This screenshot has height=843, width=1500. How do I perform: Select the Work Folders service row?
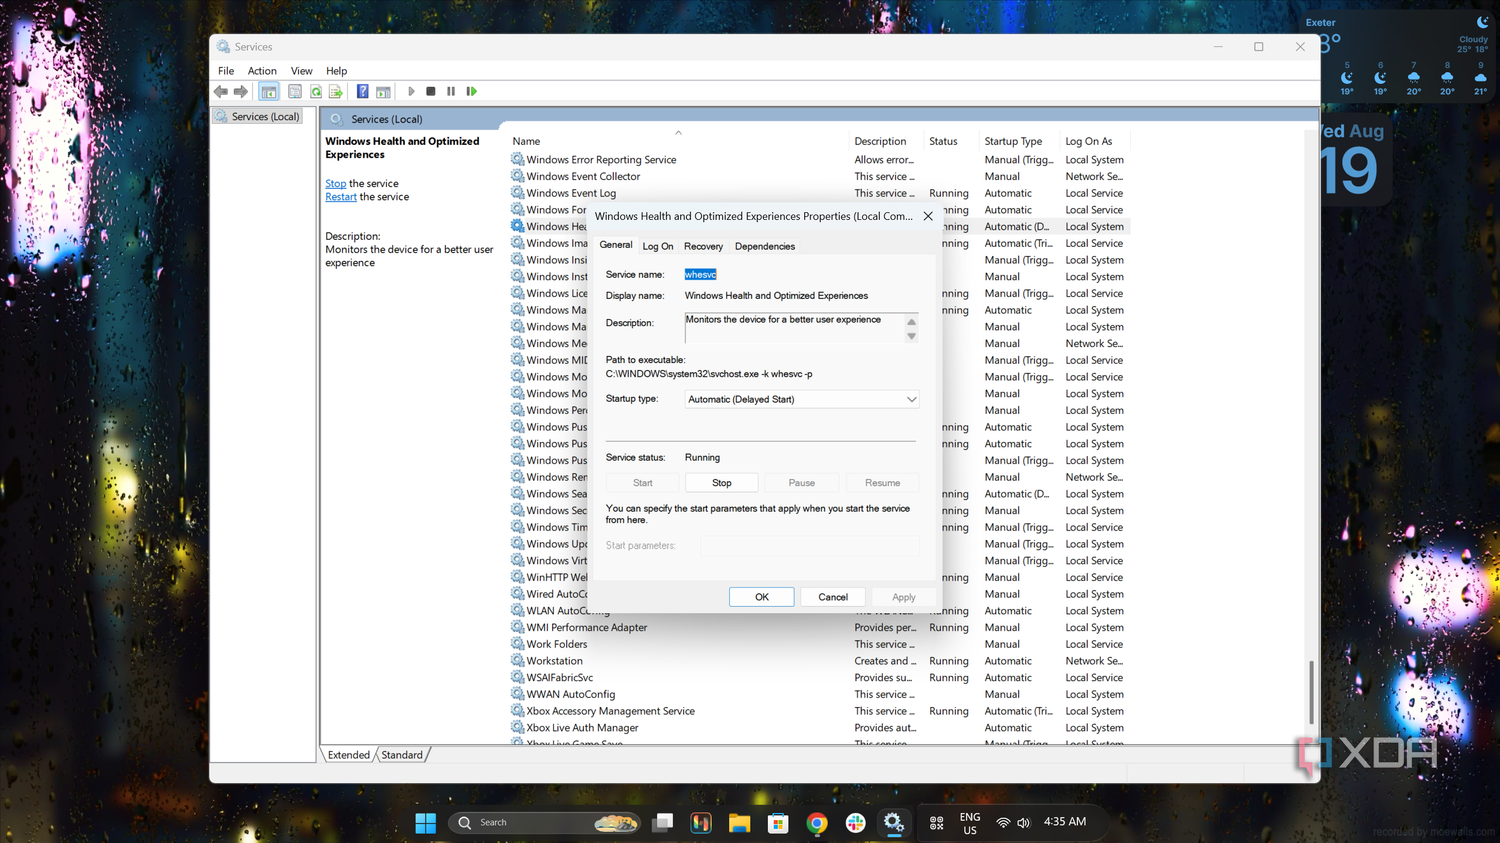tap(819, 645)
